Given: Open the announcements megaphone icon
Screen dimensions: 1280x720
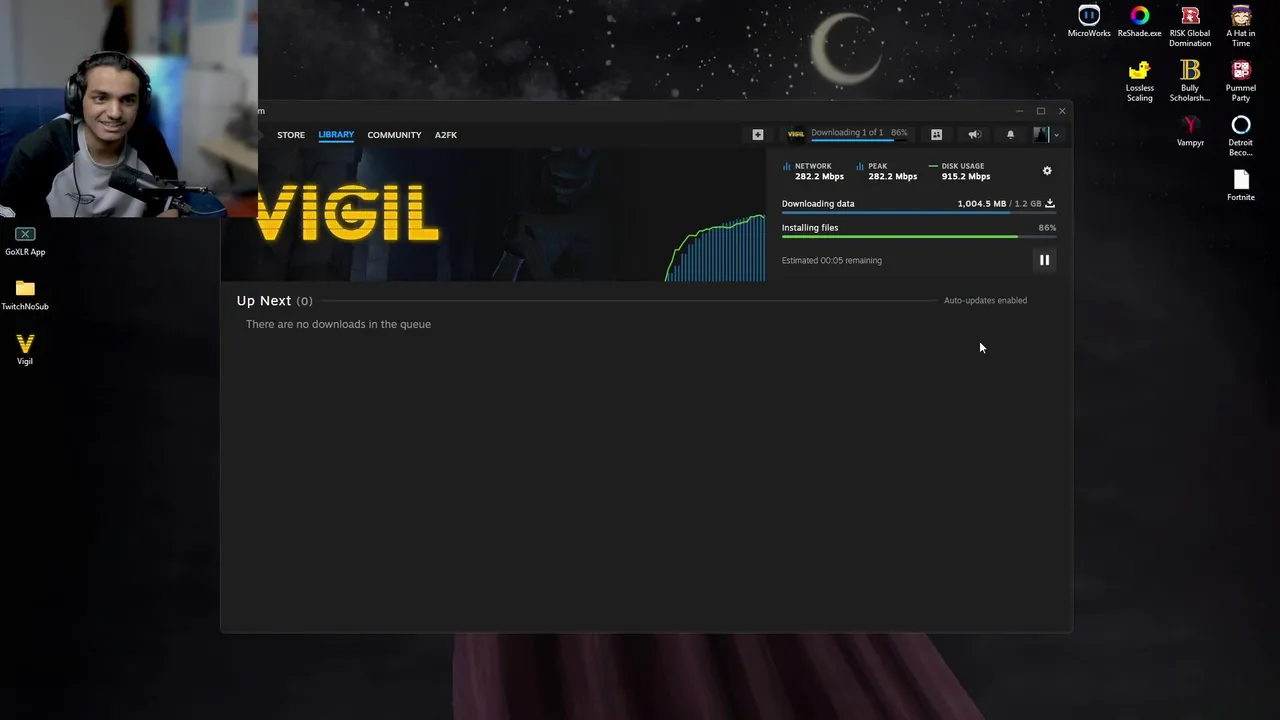Looking at the screenshot, I should coord(974,134).
